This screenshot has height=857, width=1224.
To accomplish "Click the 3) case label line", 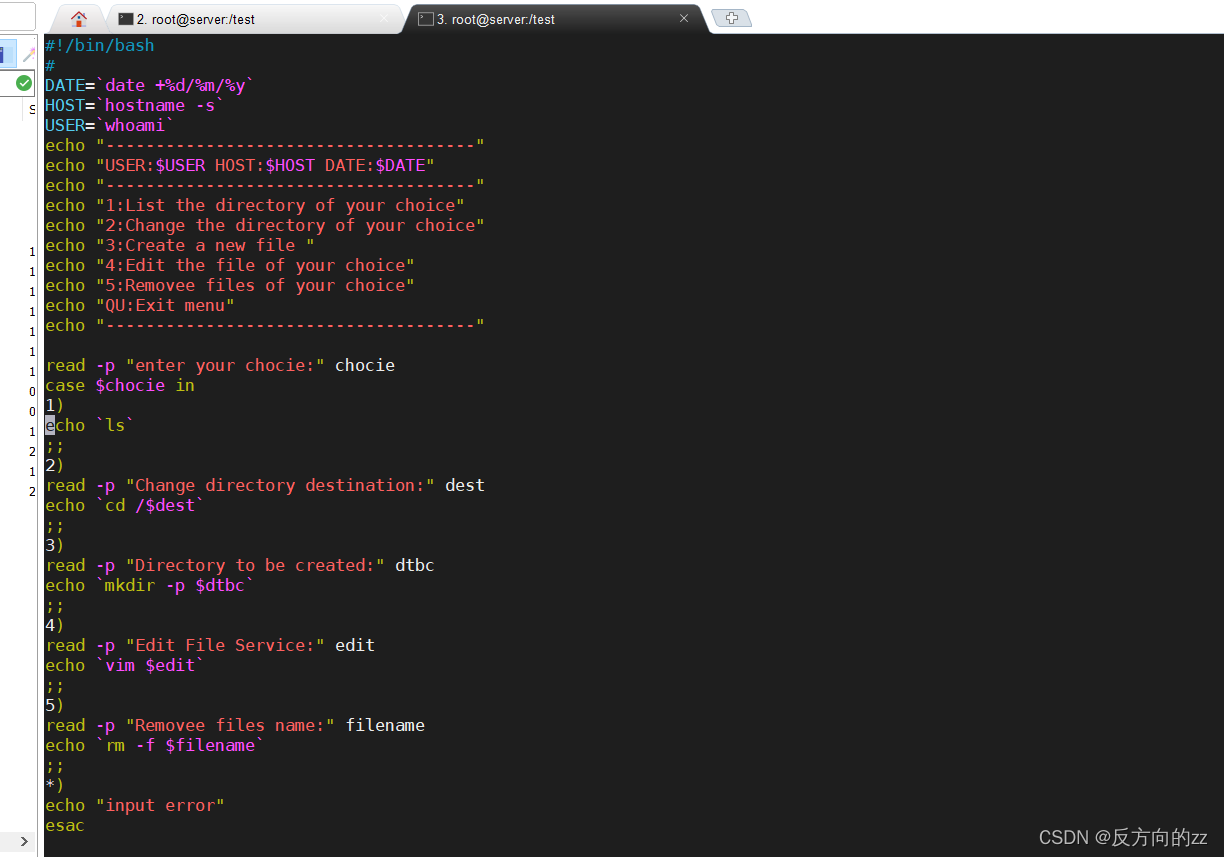I will click(55, 545).
